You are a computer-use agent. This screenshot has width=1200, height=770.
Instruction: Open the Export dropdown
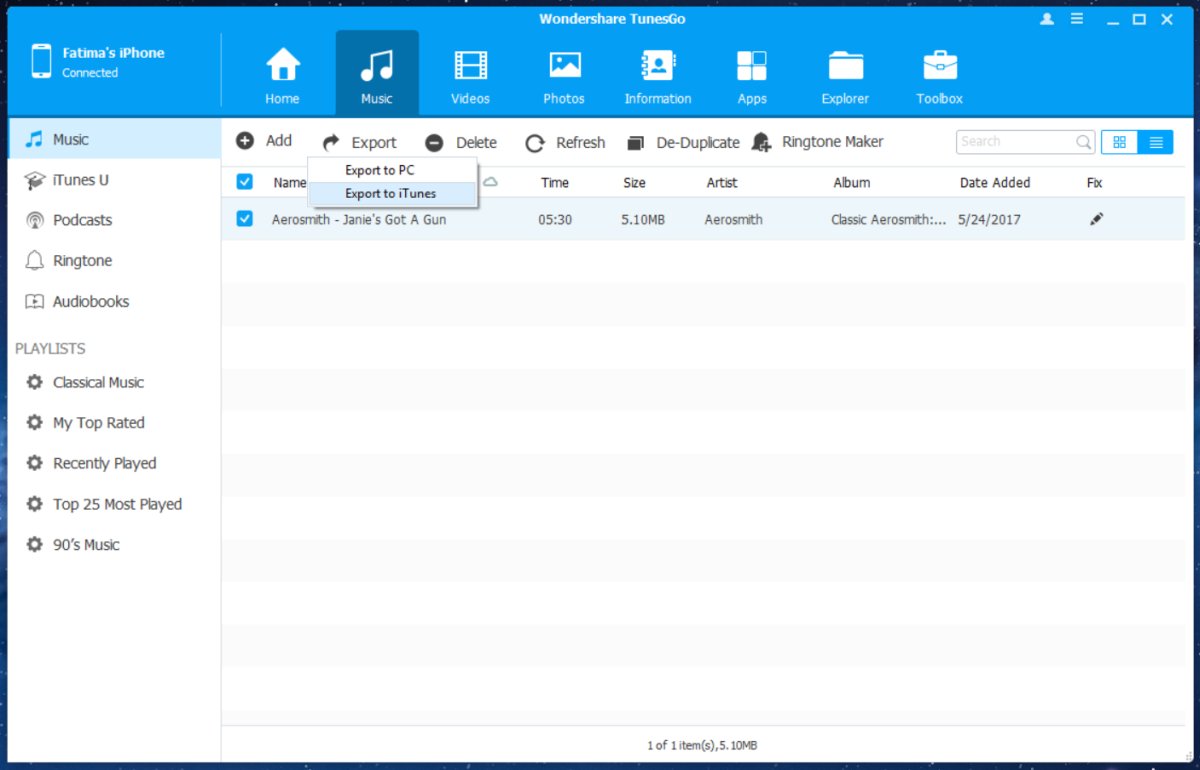pyautogui.click(x=359, y=142)
